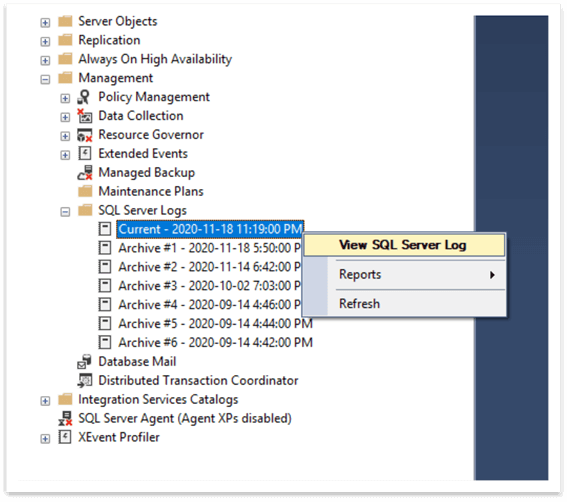Click the Archive #3 log icon

coord(105,286)
